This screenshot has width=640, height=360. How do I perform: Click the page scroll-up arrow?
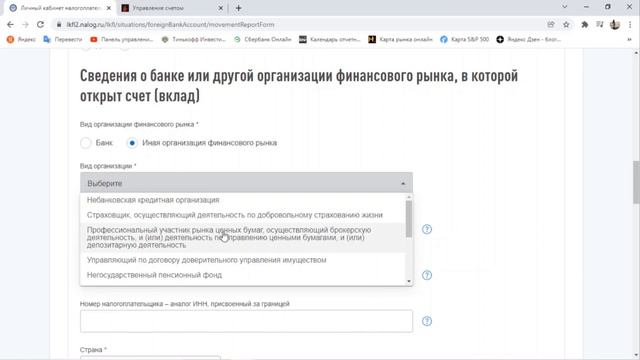[x=636, y=53]
